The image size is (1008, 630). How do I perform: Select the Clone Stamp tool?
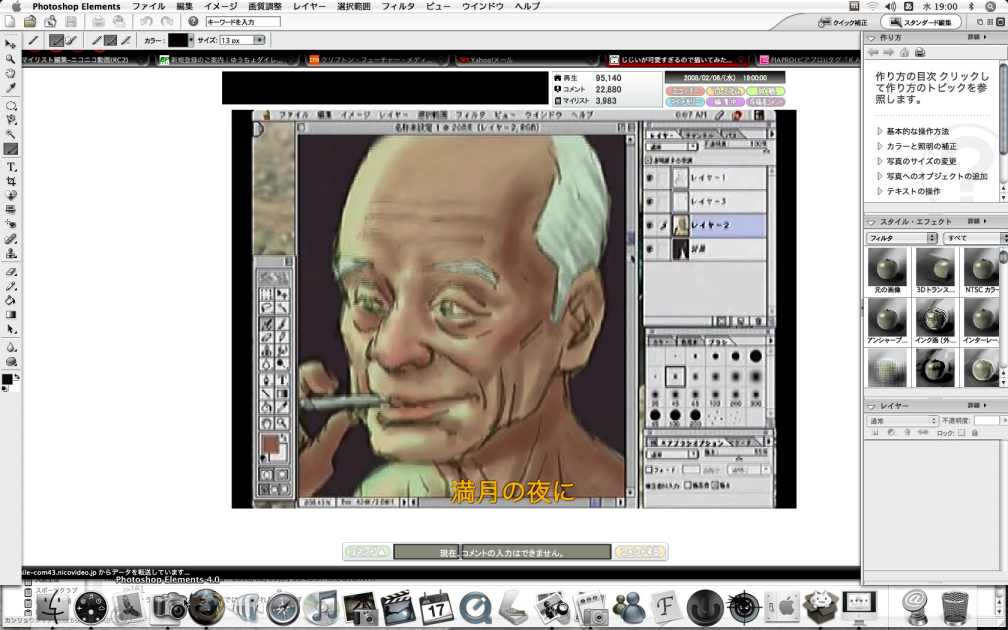point(10,253)
